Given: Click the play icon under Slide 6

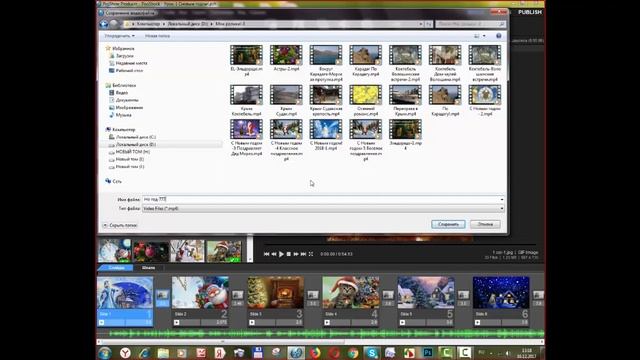Looking at the screenshot, I should coord(478,322).
